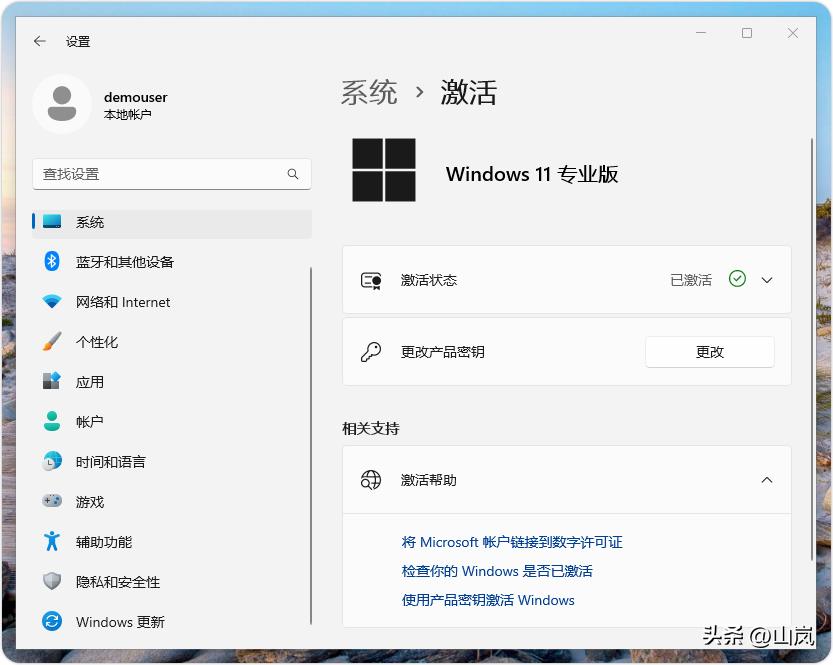Open 辅助功能 settings
The width and height of the screenshot is (833, 665).
[x=172, y=541]
